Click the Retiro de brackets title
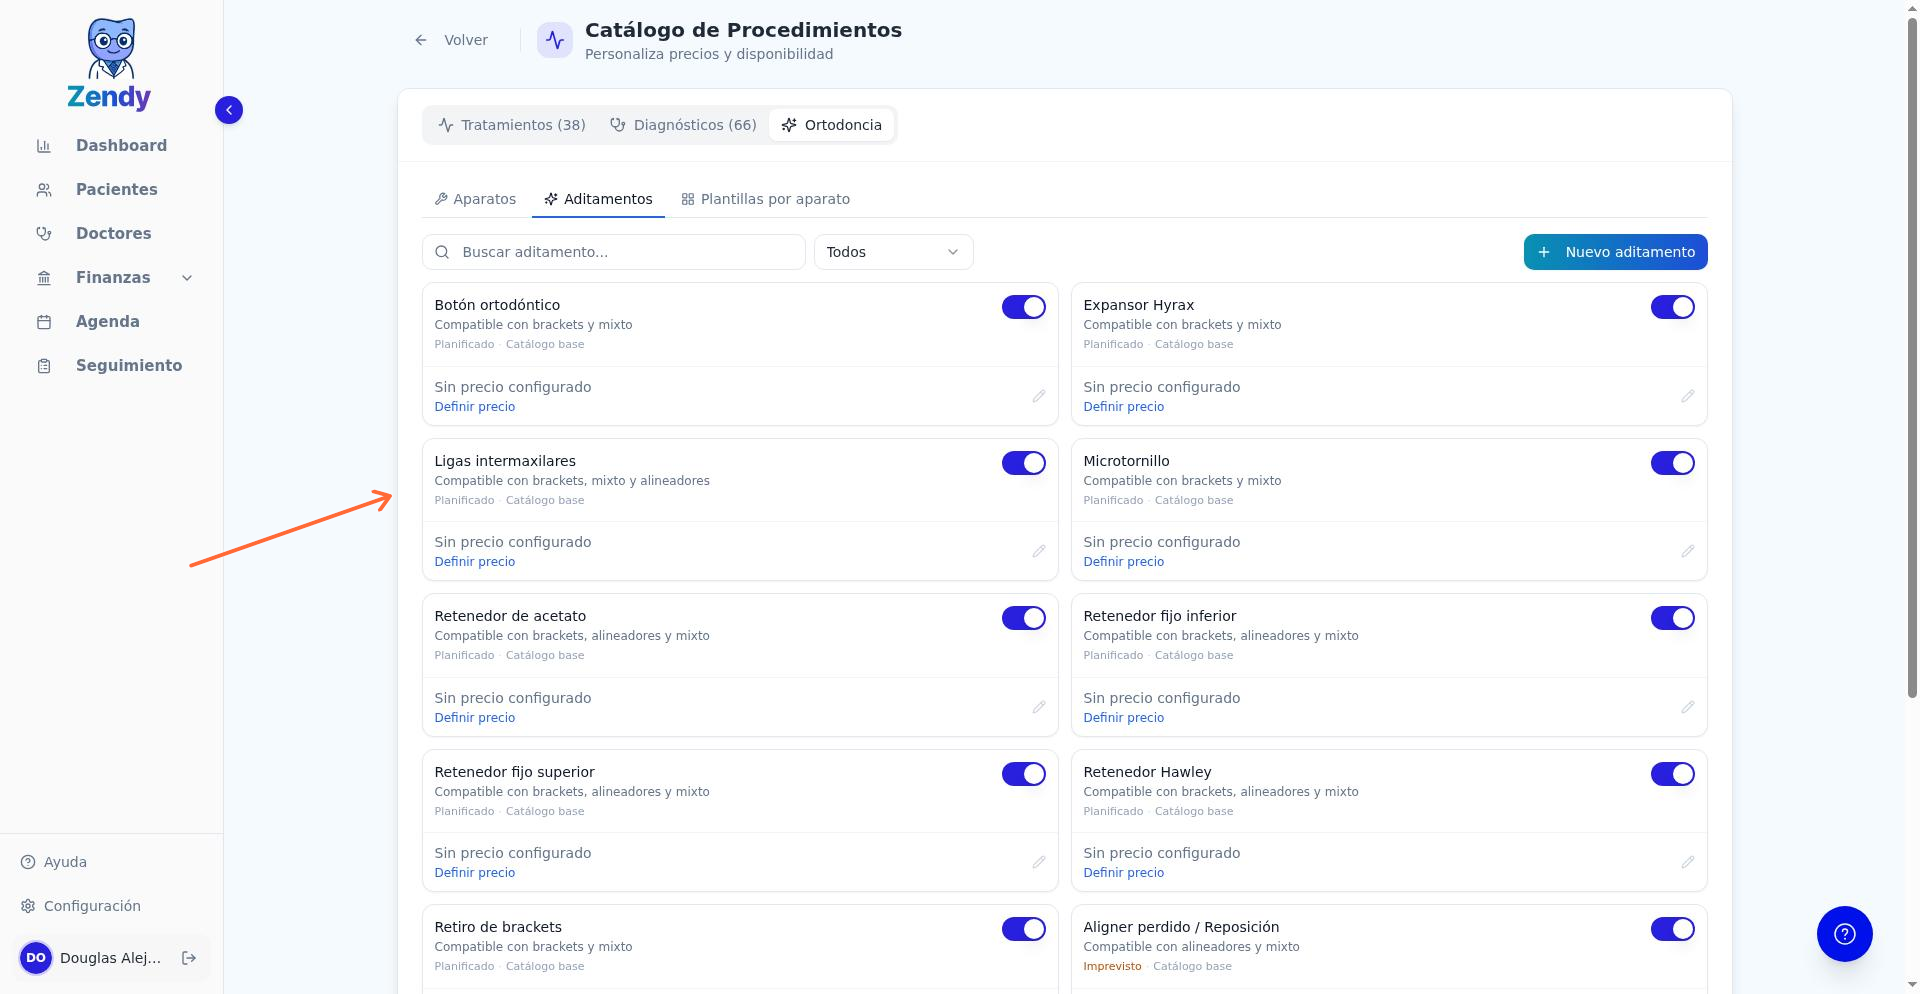Viewport: 1920px width, 994px height. click(x=498, y=927)
